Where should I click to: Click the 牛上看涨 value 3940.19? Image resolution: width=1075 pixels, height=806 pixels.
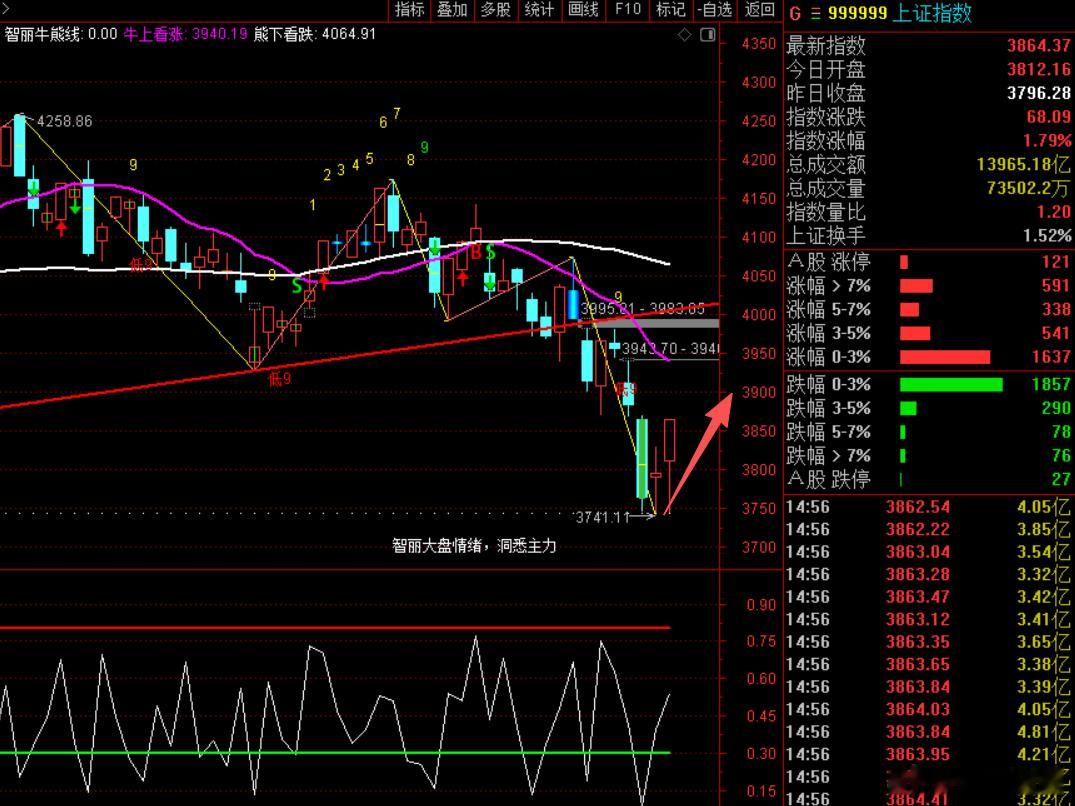(x=219, y=34)
